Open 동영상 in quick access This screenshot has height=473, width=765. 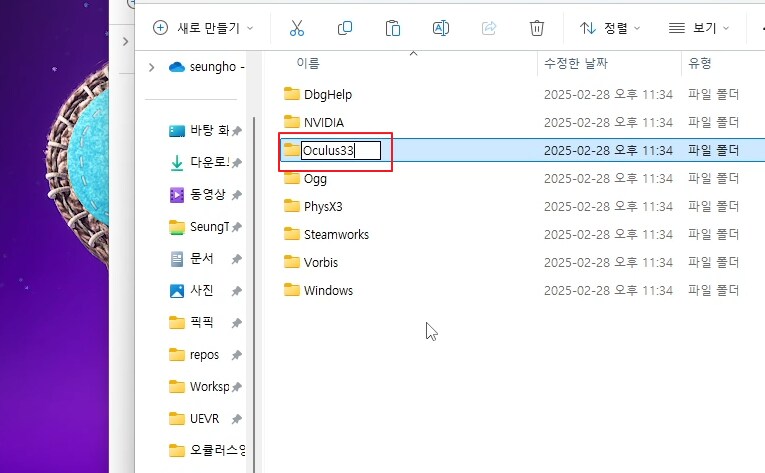pos(198,194)
